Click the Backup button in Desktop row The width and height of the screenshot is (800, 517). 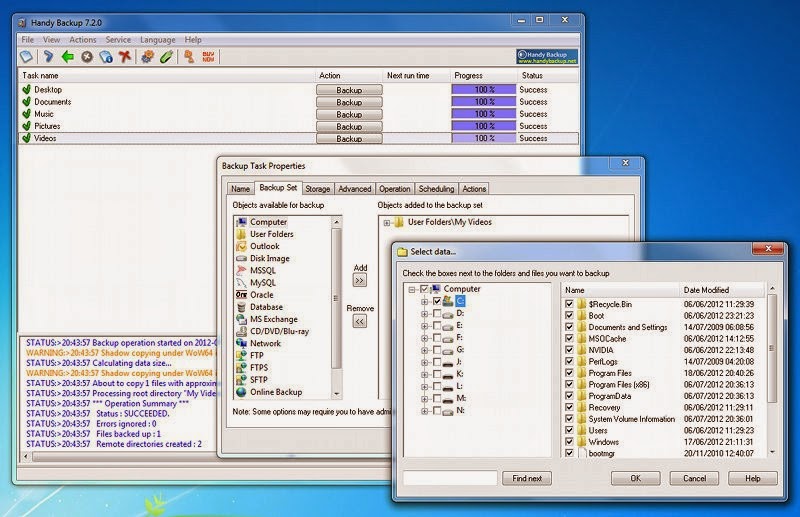click(x=349, y=90)
